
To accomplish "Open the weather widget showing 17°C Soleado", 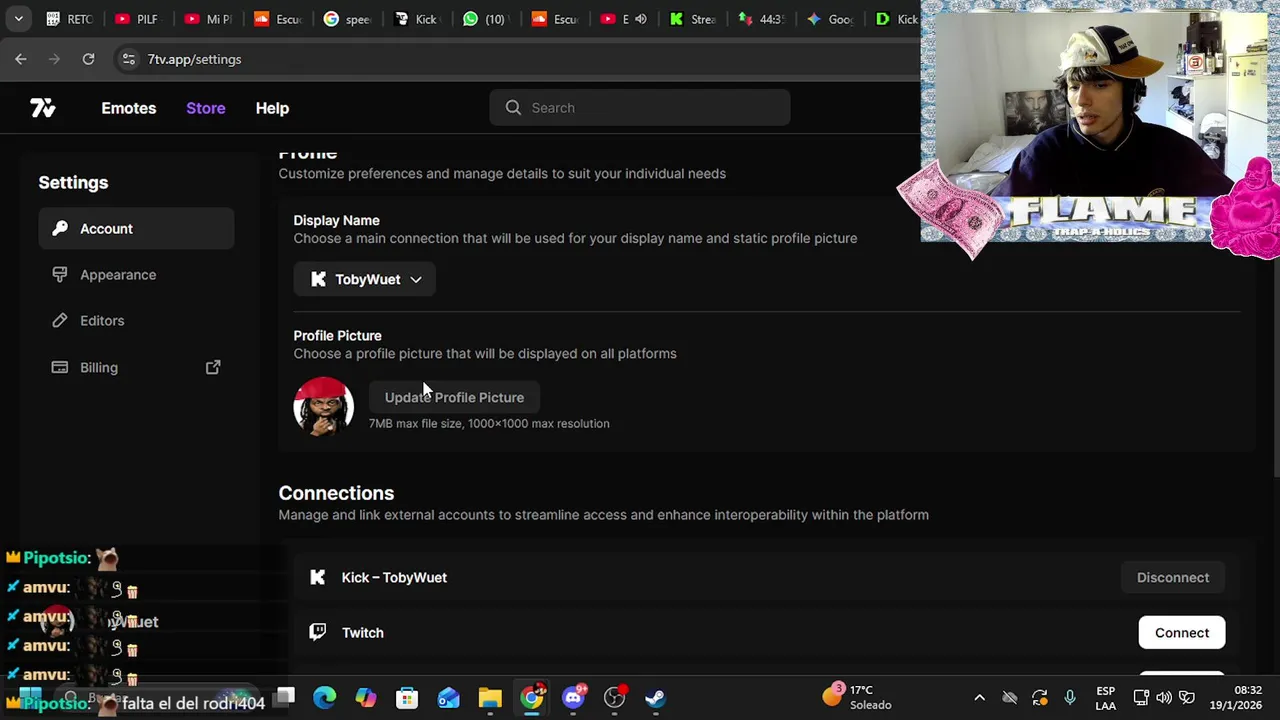I will 857,697.
